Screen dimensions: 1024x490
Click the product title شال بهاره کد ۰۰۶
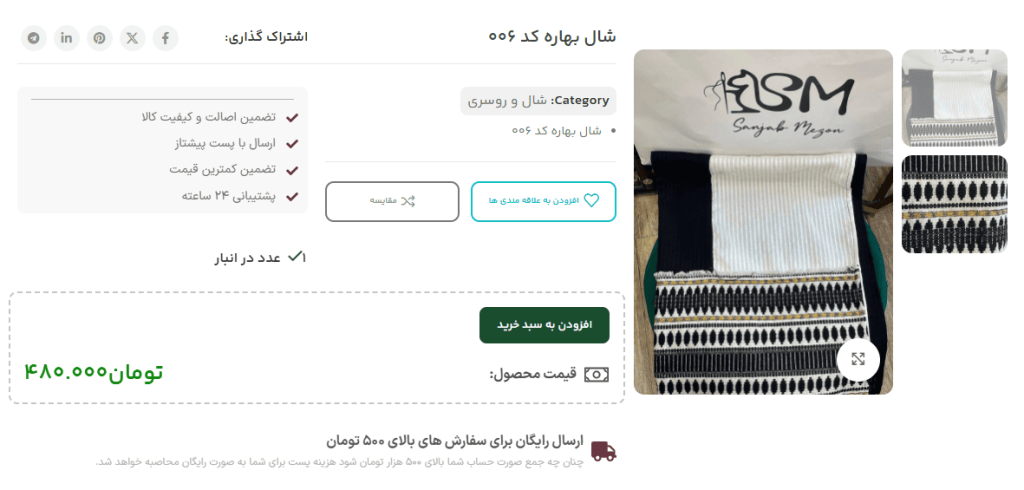tap(552, 36)
